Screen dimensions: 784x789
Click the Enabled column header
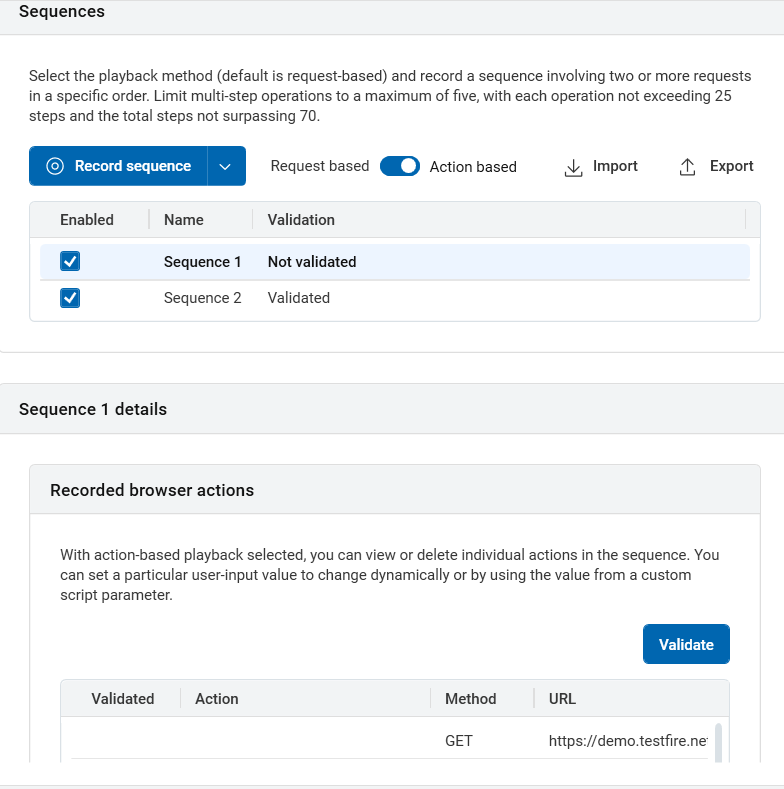pyautogui.click(x=87, y=220)
